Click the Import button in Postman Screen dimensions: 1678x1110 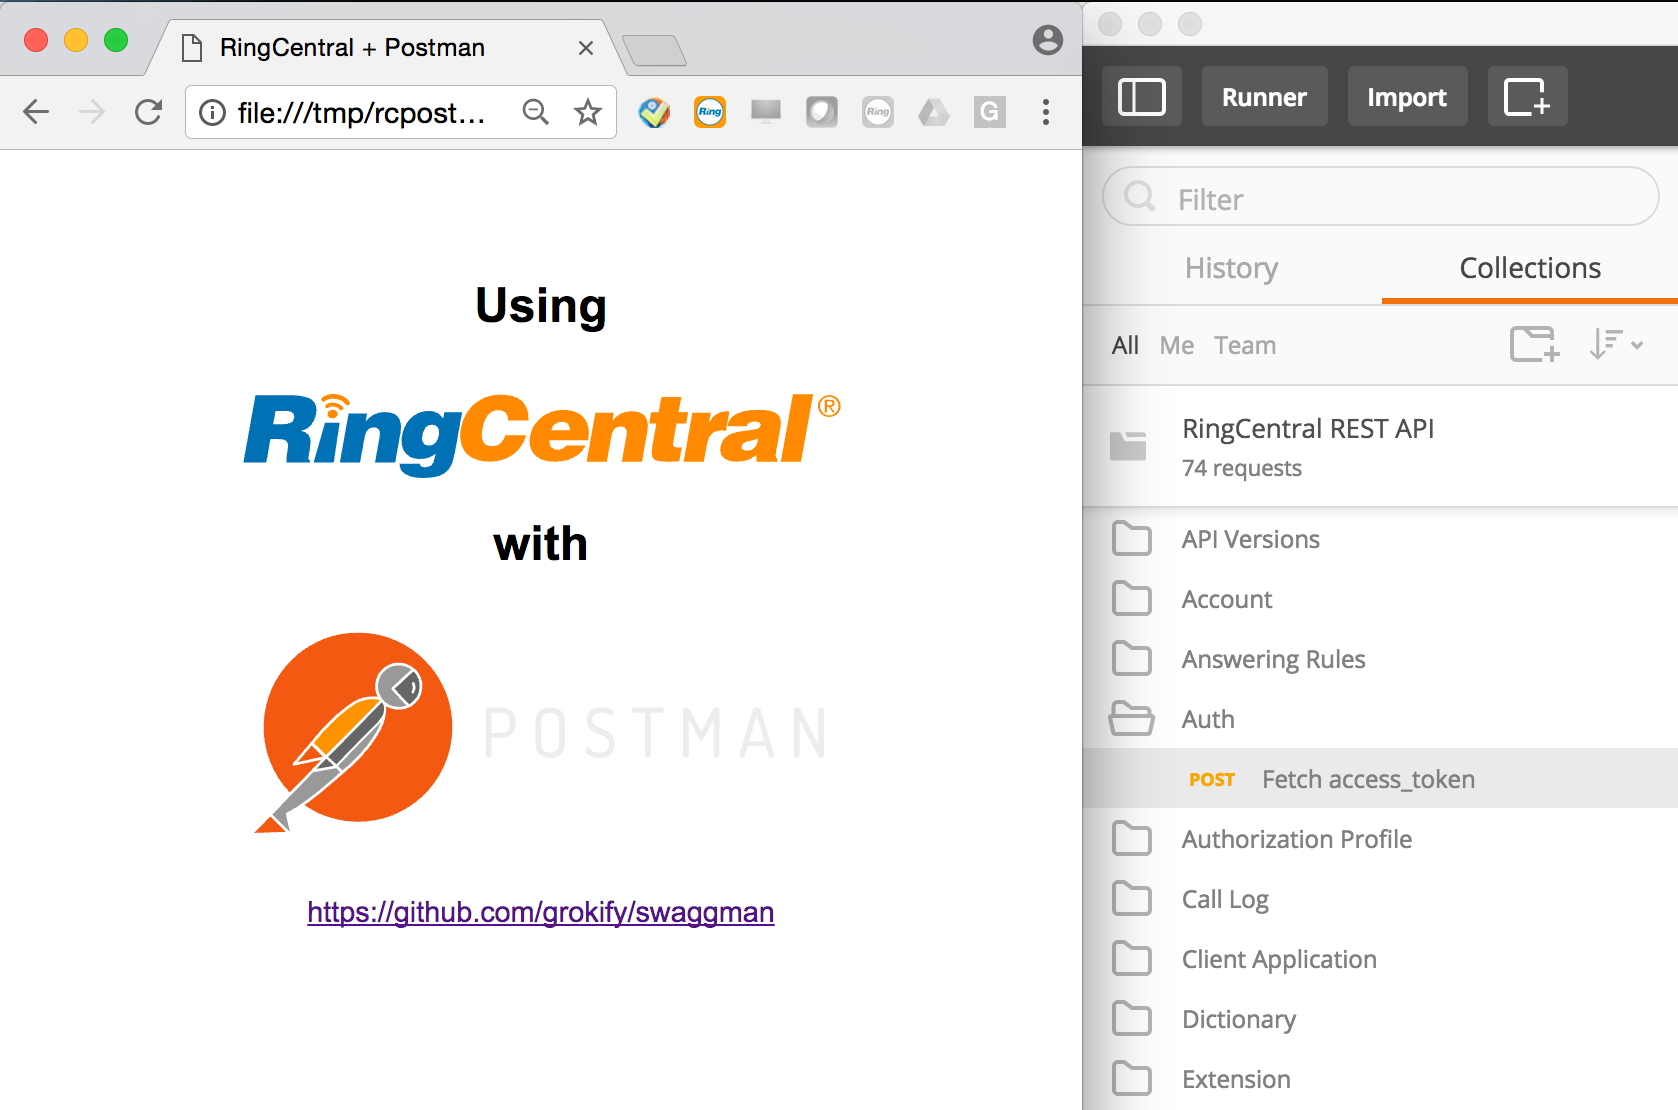(x=1407, y=97)
